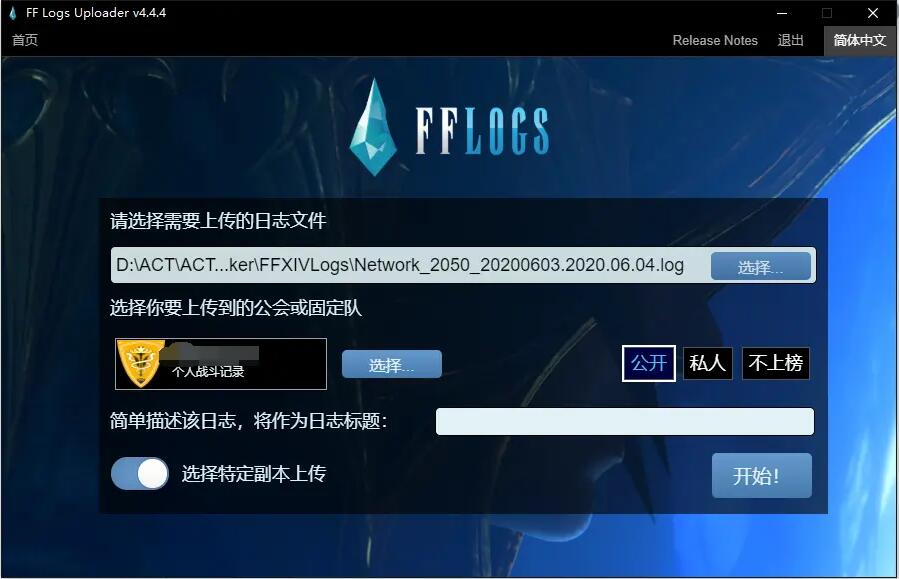Screen dimensions: 899x579
Task: Close the FF Logs Uploader window
Action: coord(873,13)
